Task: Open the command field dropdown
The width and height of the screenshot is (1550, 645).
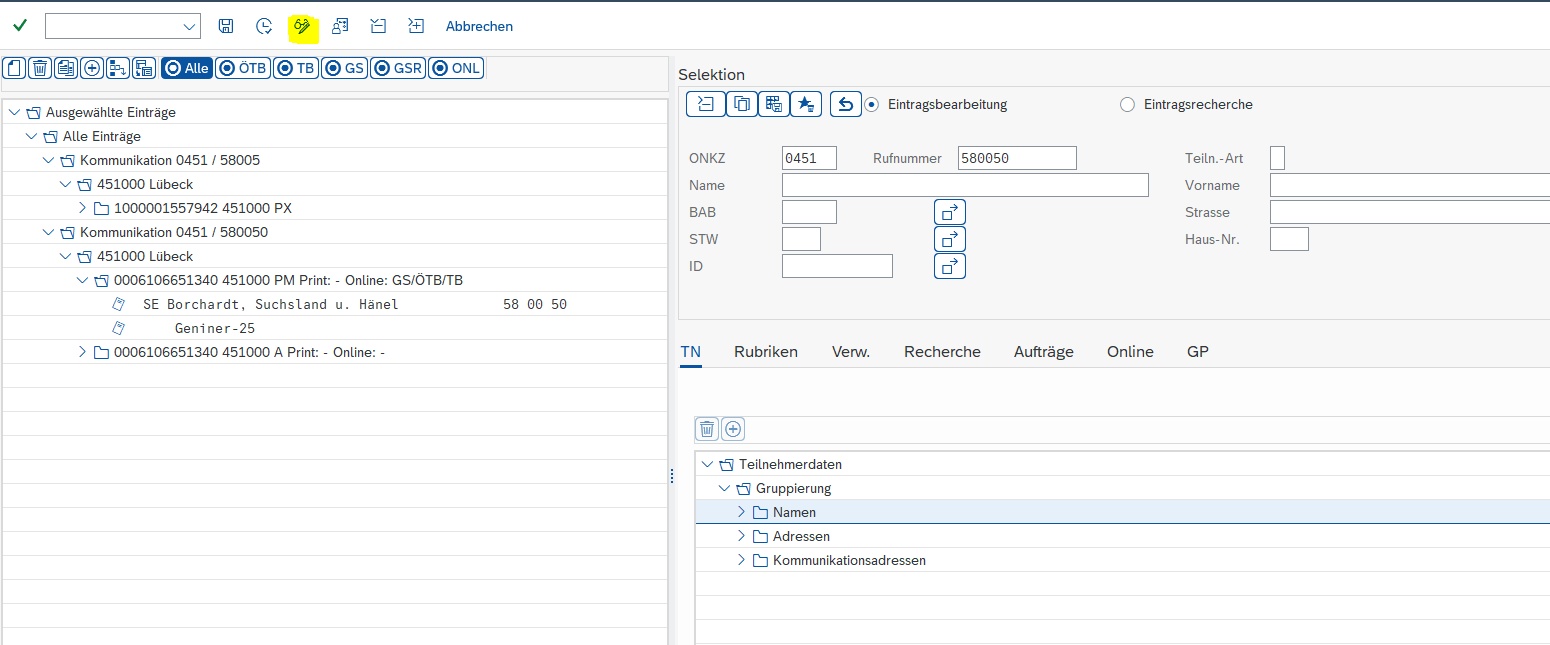Action: [x=189, y=26]
